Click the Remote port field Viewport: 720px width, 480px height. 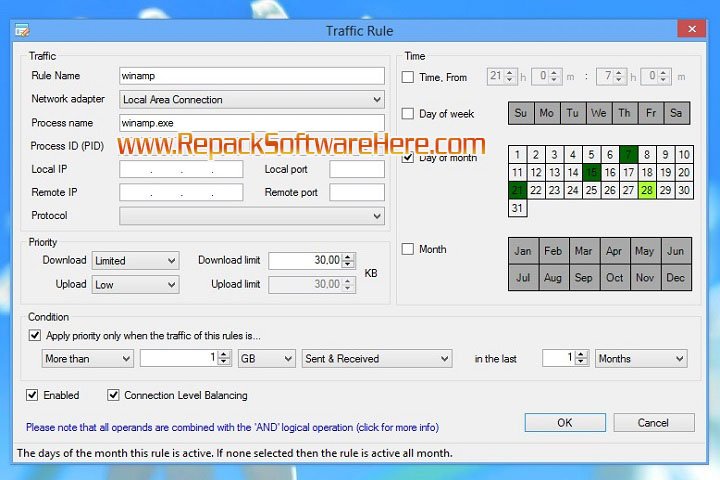click(357, 192)
